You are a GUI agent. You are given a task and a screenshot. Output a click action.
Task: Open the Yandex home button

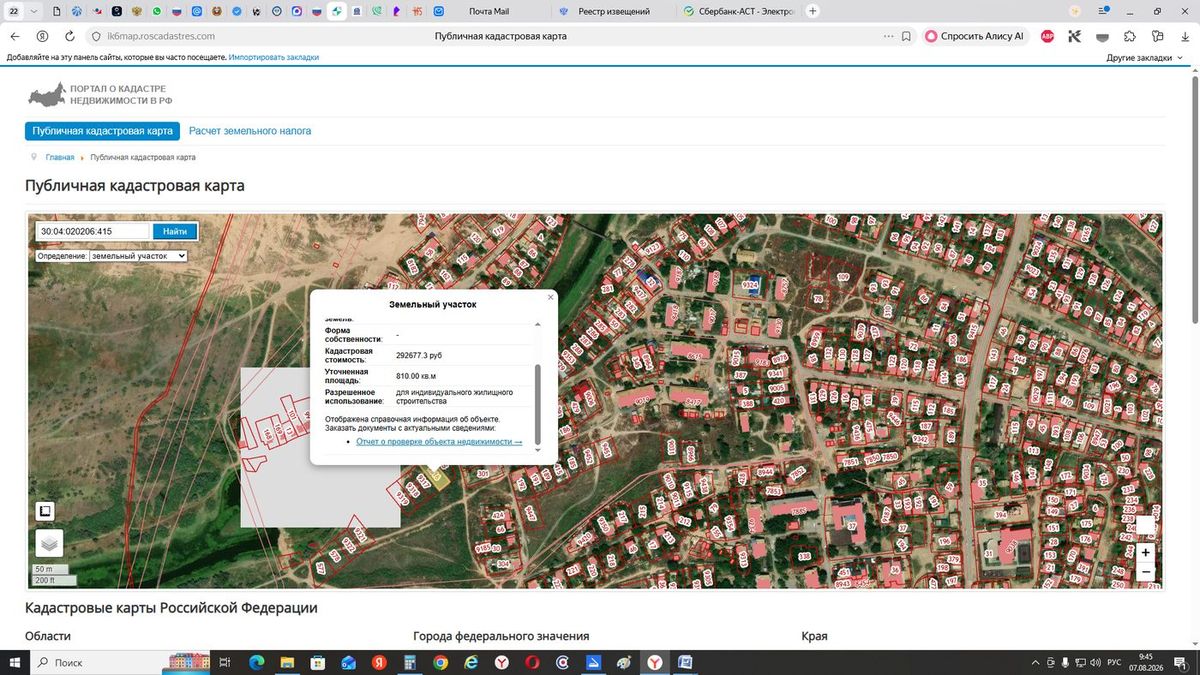pyautogui.click(x=42, y=36)
